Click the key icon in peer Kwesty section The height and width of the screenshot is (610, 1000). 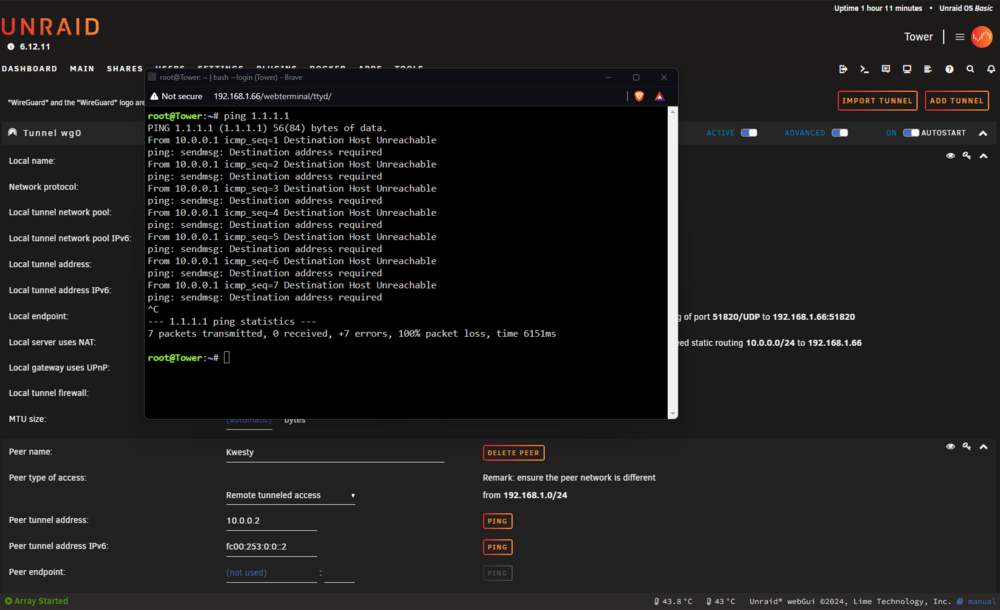(967, 447)
